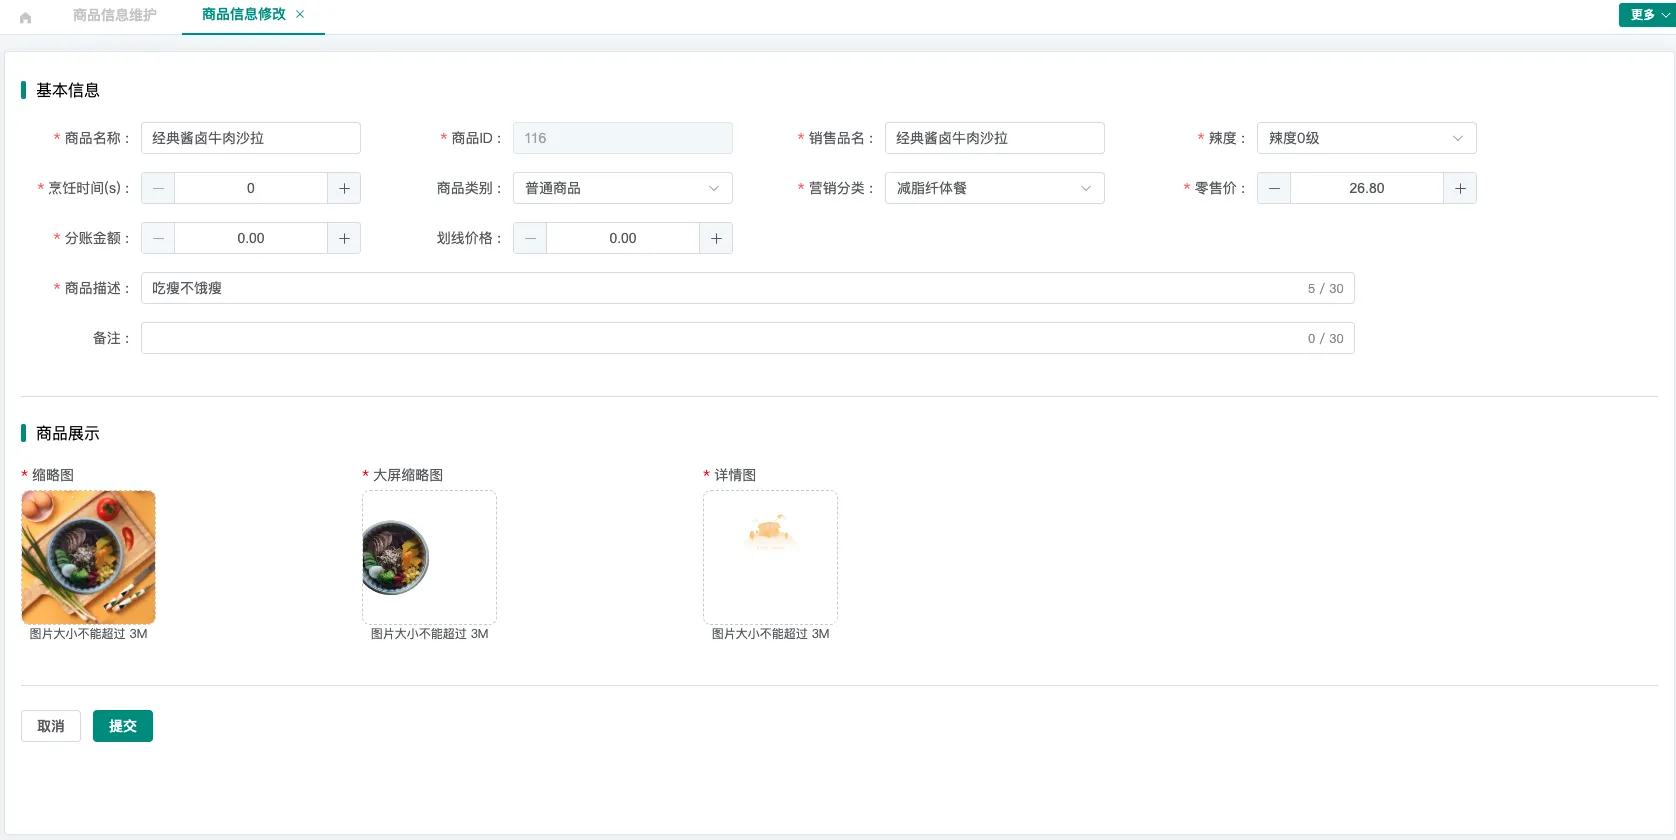Click the 分账金额 value field
This screenshot has height=840, width=1676.
[x=251, y=238]
